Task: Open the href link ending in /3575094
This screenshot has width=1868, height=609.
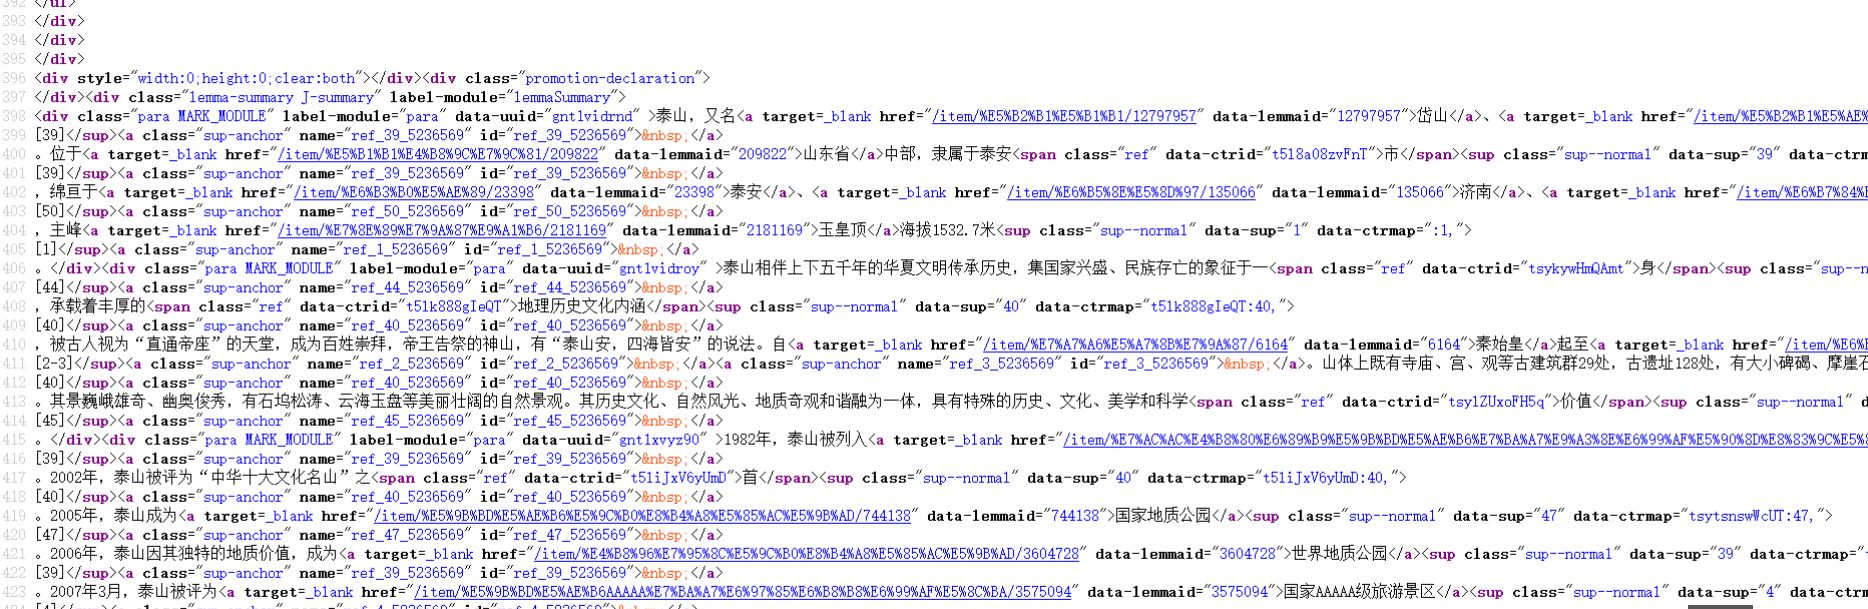Action: click(x=743, y=592)
